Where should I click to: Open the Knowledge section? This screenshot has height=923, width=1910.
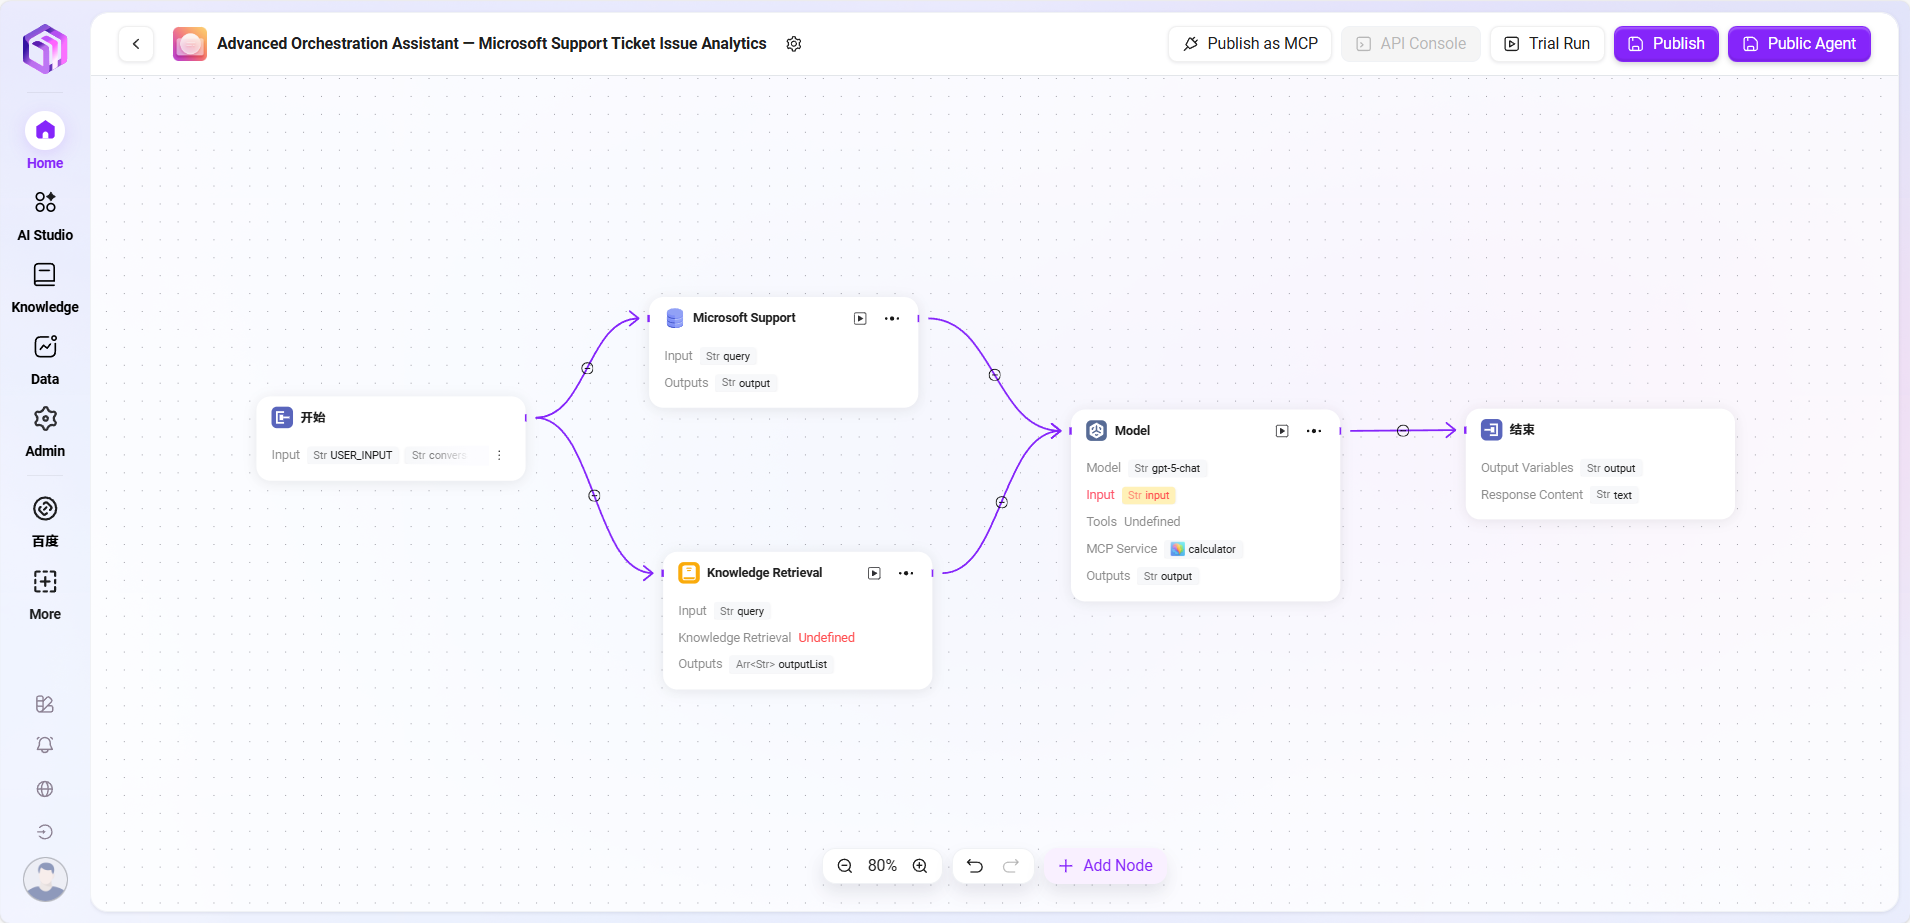tap(45, 287)
